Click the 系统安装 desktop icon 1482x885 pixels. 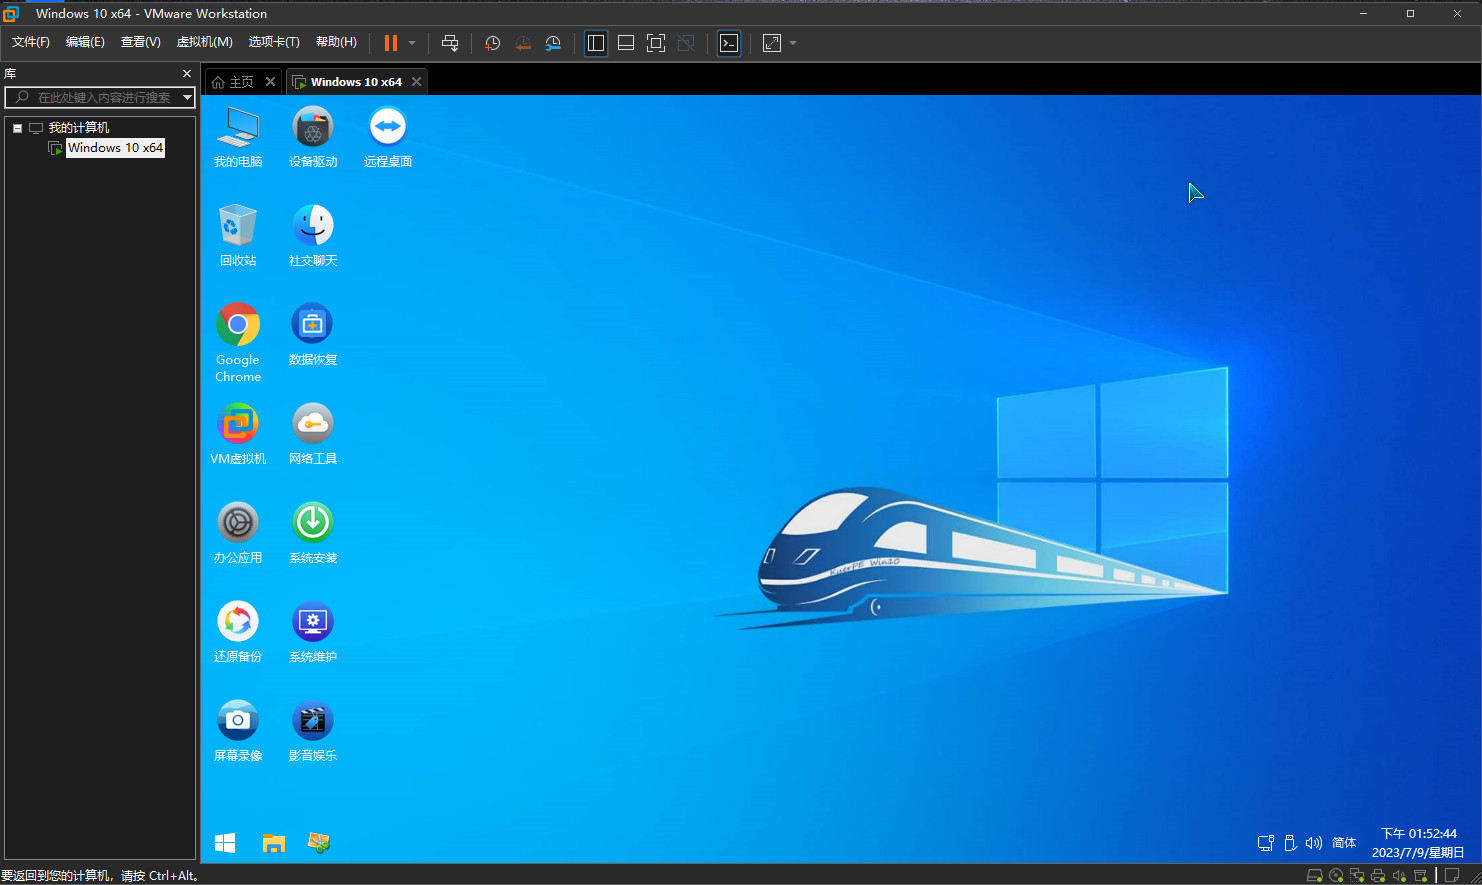[313, 534]
